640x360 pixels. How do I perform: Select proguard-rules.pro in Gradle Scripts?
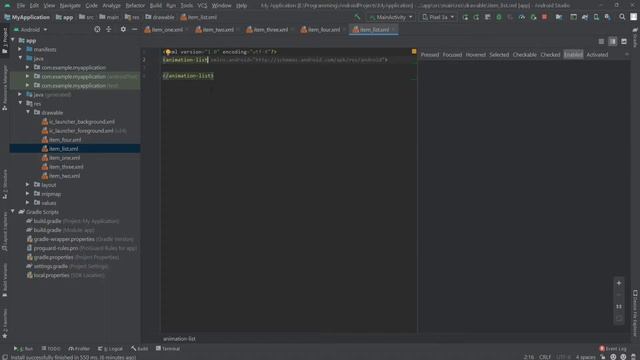(x=56, y=248)
